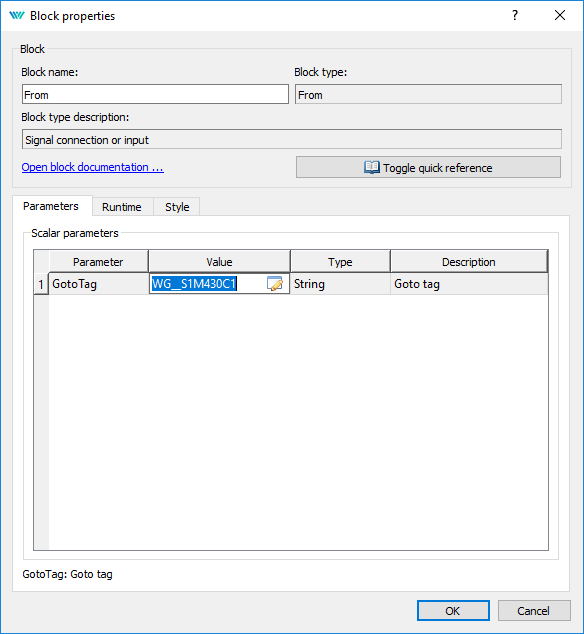Image resolution: width=584 pixels, height=634 pixels.
Task: Click the Block type field showing From
Action: coord(428,94)
